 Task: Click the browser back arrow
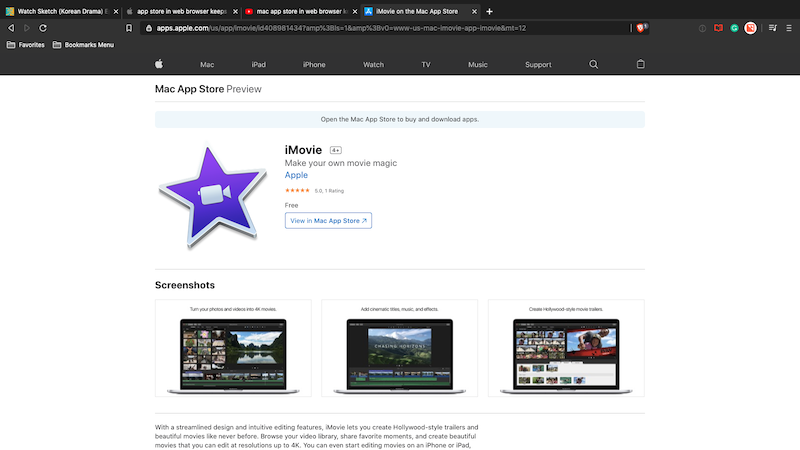coord(11,28)
